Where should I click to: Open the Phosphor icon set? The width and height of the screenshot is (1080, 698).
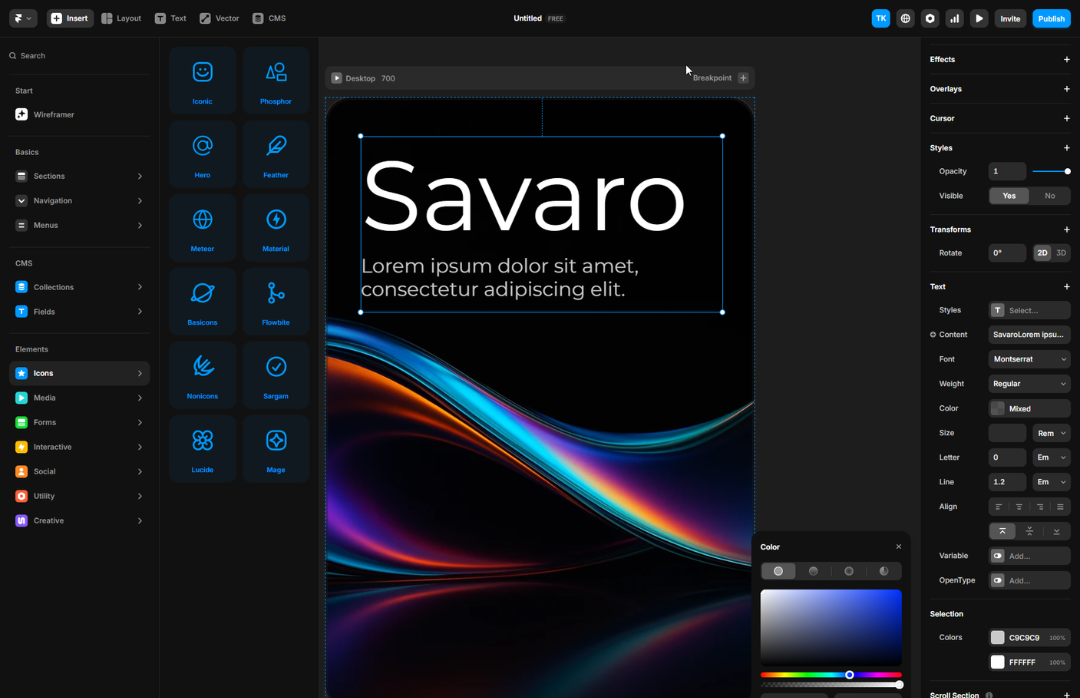pyautogui.click(x=275, y=80)
